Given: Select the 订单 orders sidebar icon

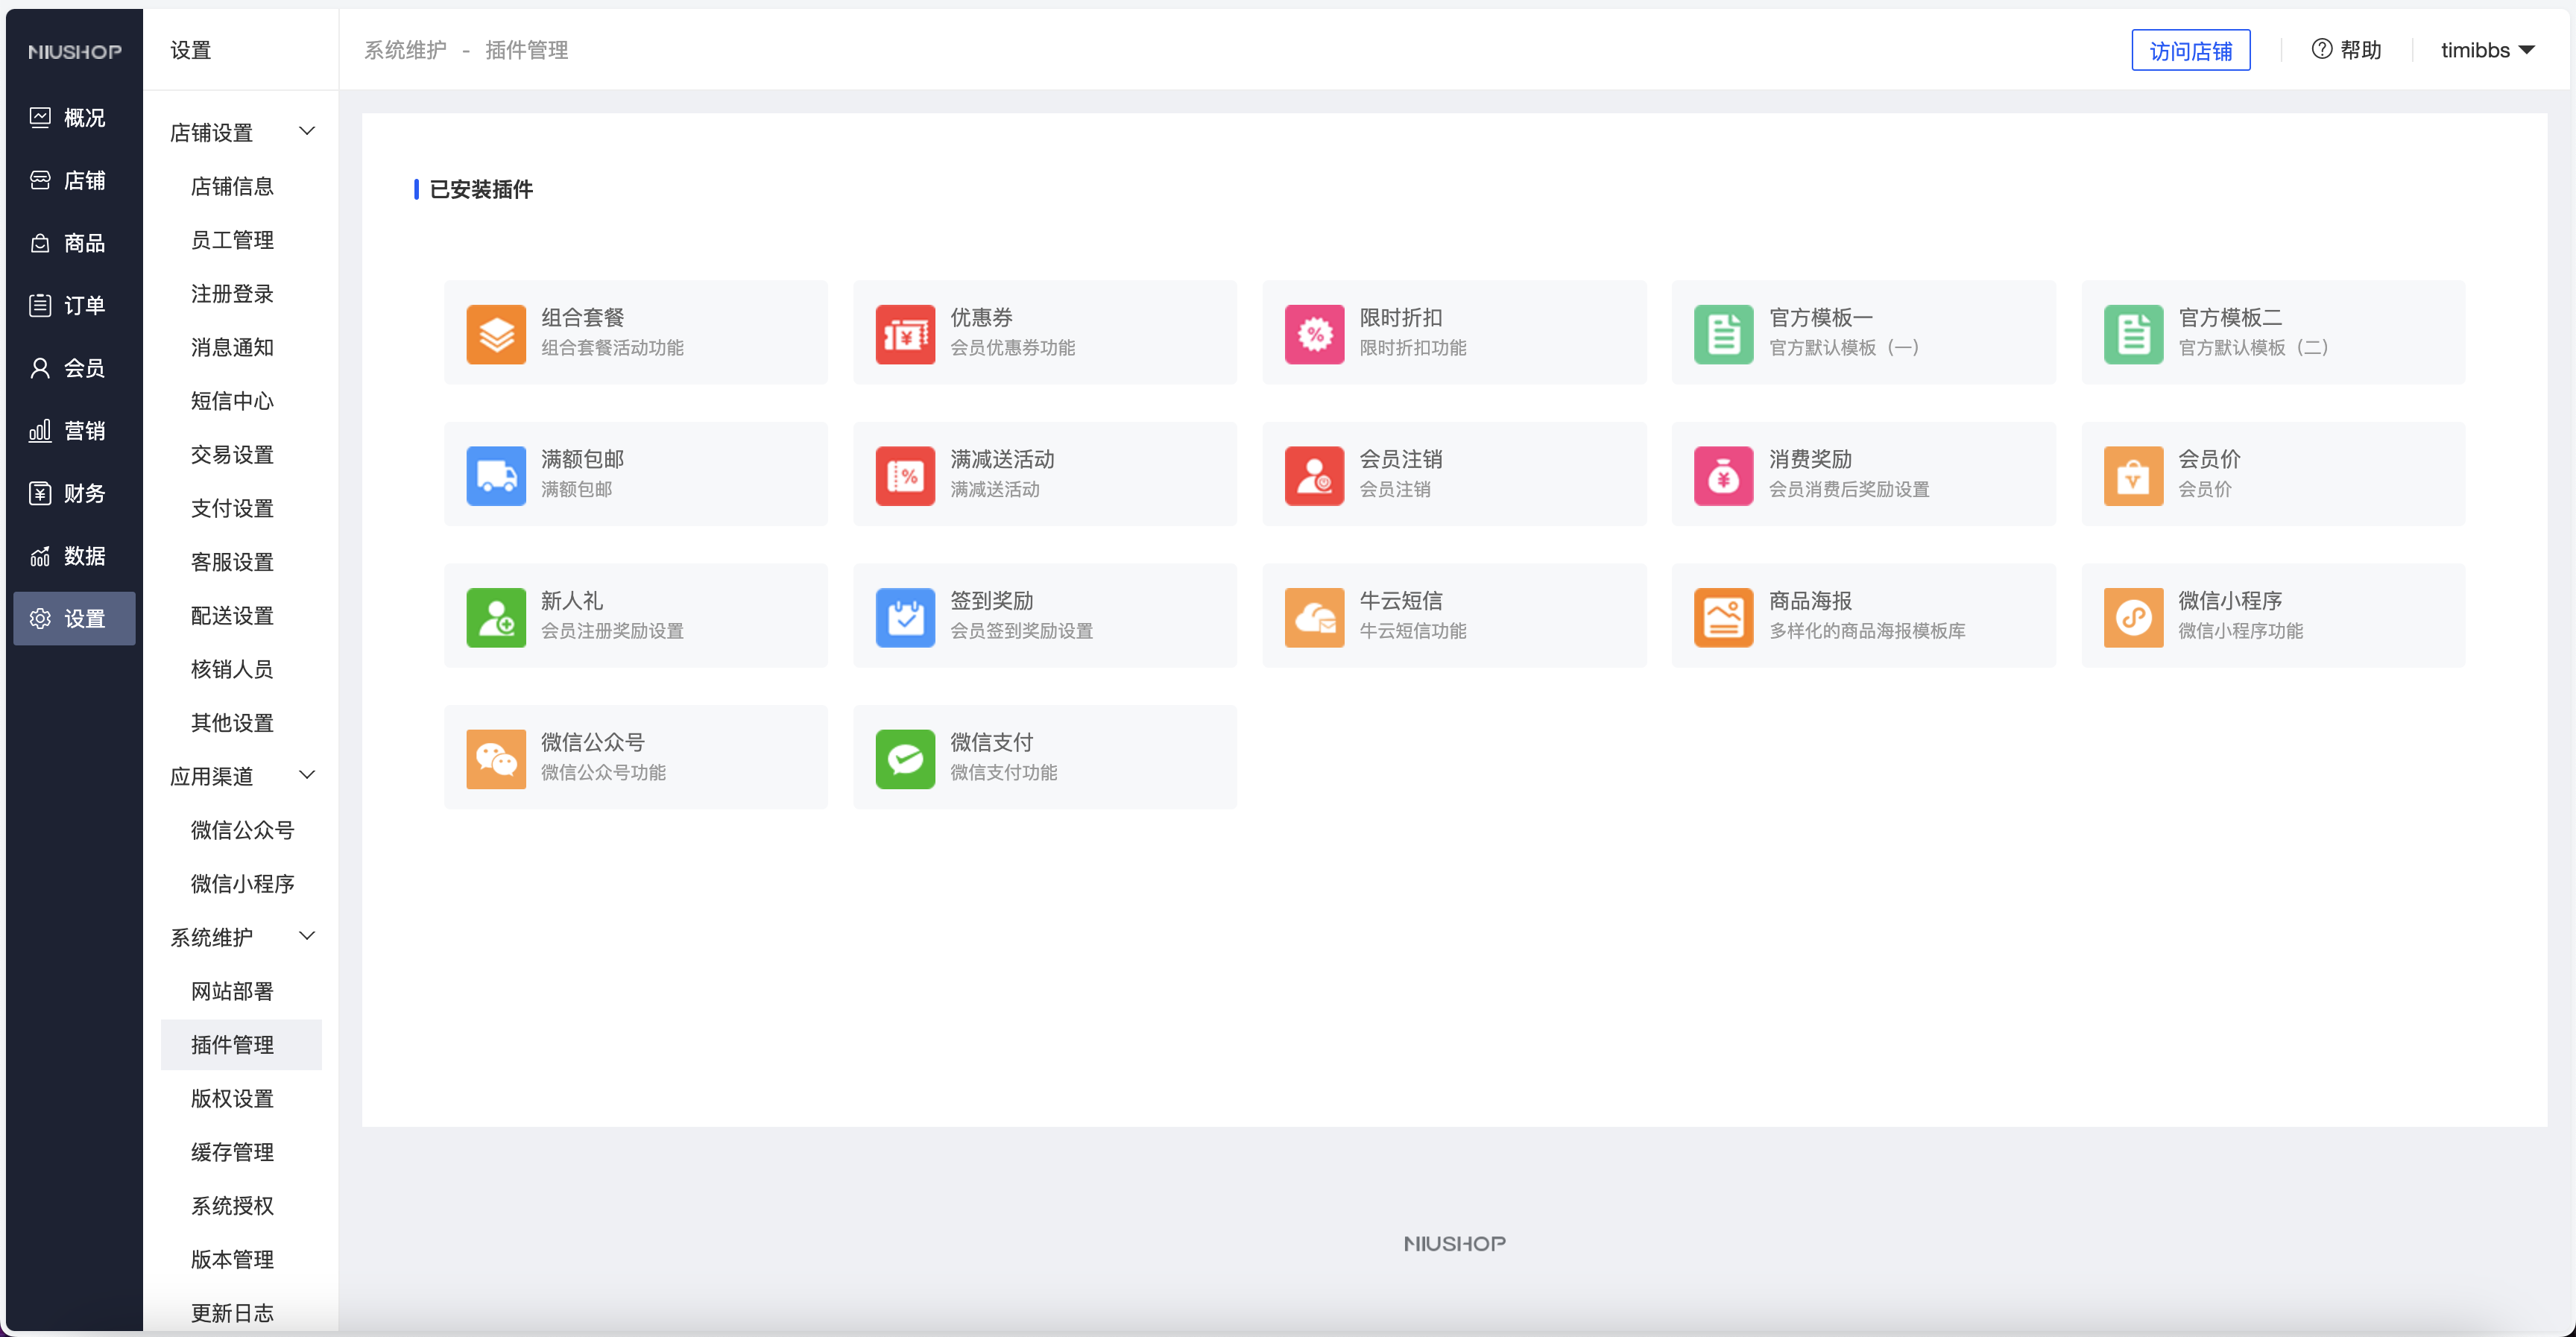Looking at the screenshot, I should pyautogui.click(x=40, y=304).
